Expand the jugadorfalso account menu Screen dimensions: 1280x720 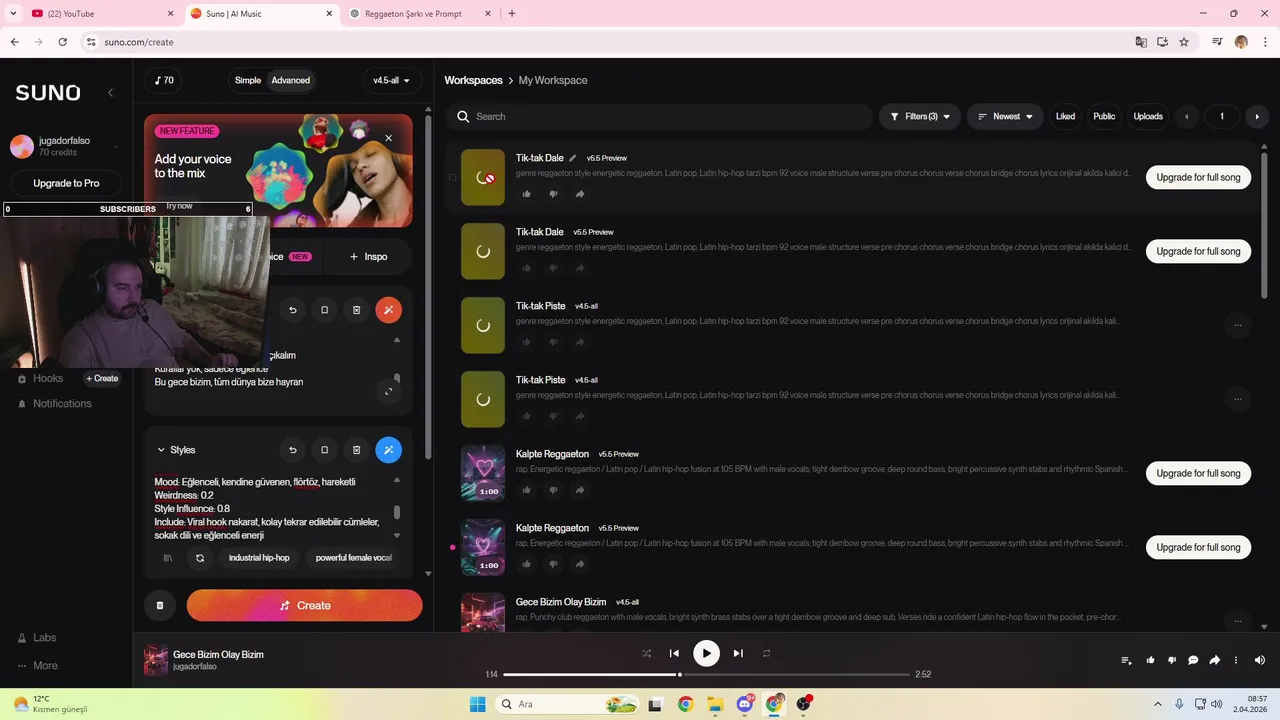(x=116, y=147)
